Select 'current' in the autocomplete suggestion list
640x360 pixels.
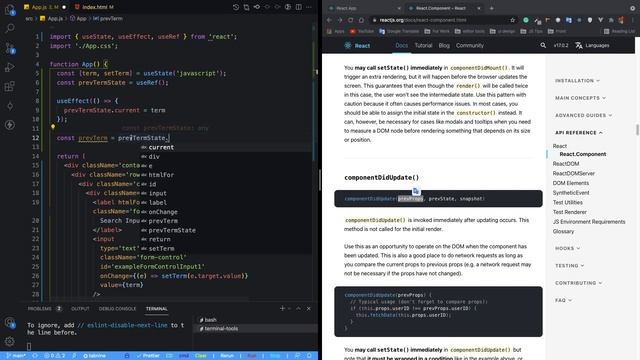pyautogui.click(x=226, y=147)
